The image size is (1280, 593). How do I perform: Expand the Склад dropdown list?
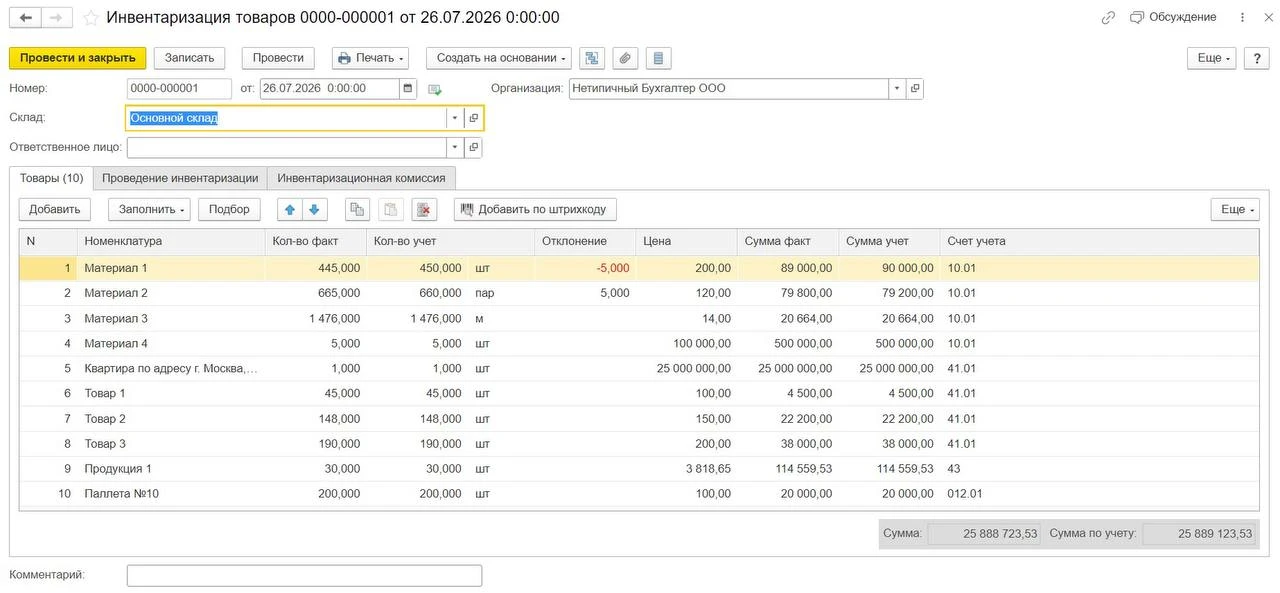[455, 118]
